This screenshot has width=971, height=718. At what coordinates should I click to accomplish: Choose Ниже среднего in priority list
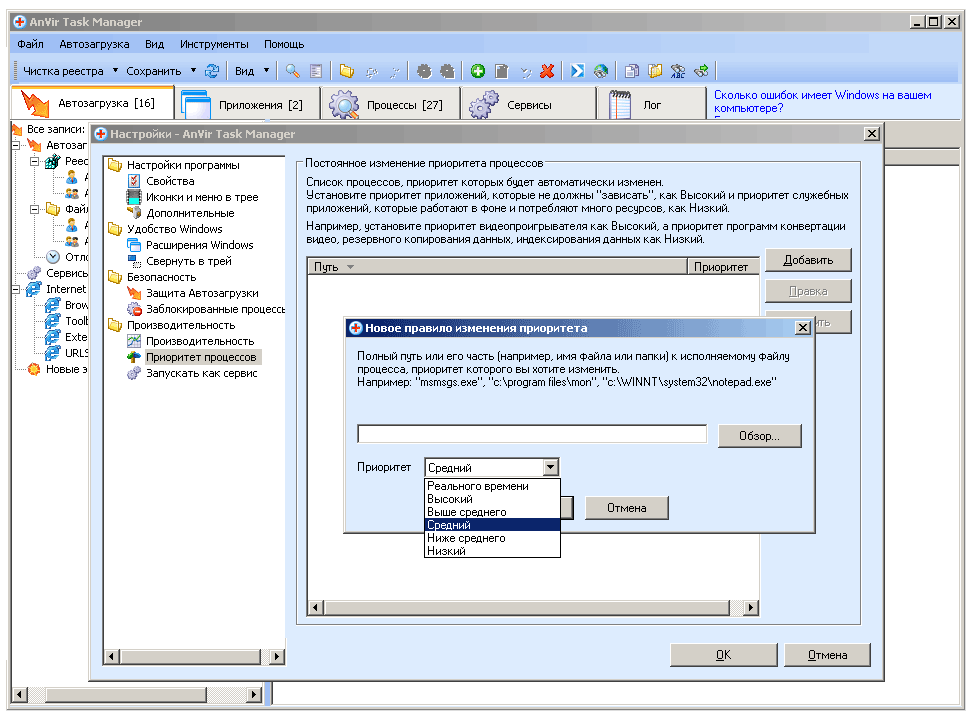point(466,538)
